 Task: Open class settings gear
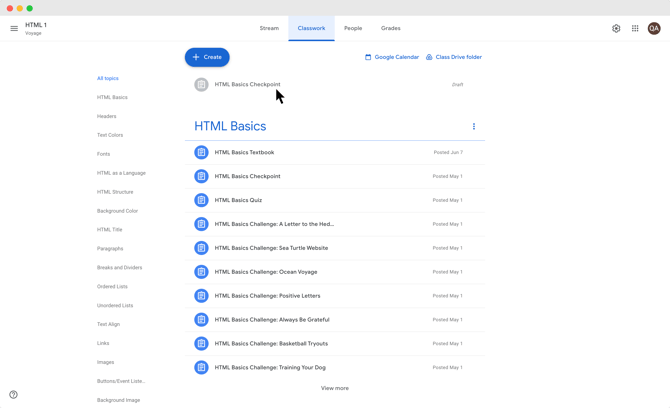616,29
